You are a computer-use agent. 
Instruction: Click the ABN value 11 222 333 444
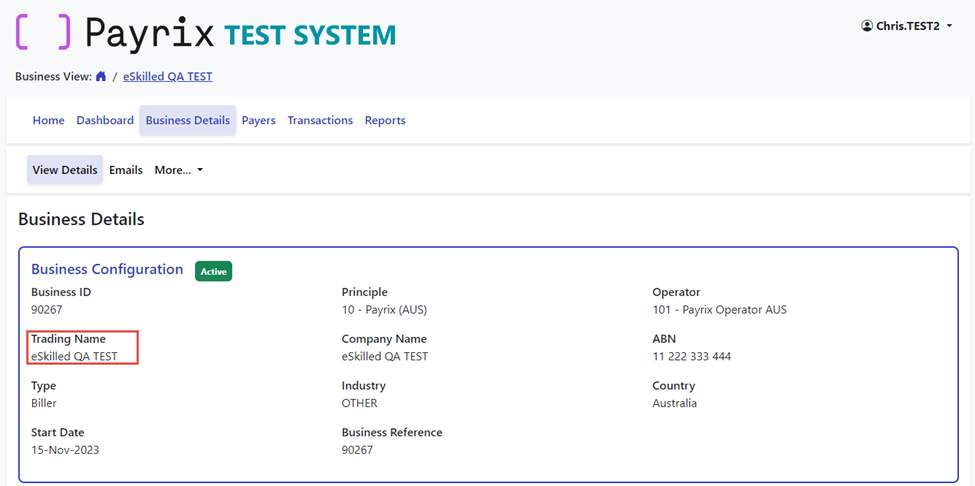point(691,357)
